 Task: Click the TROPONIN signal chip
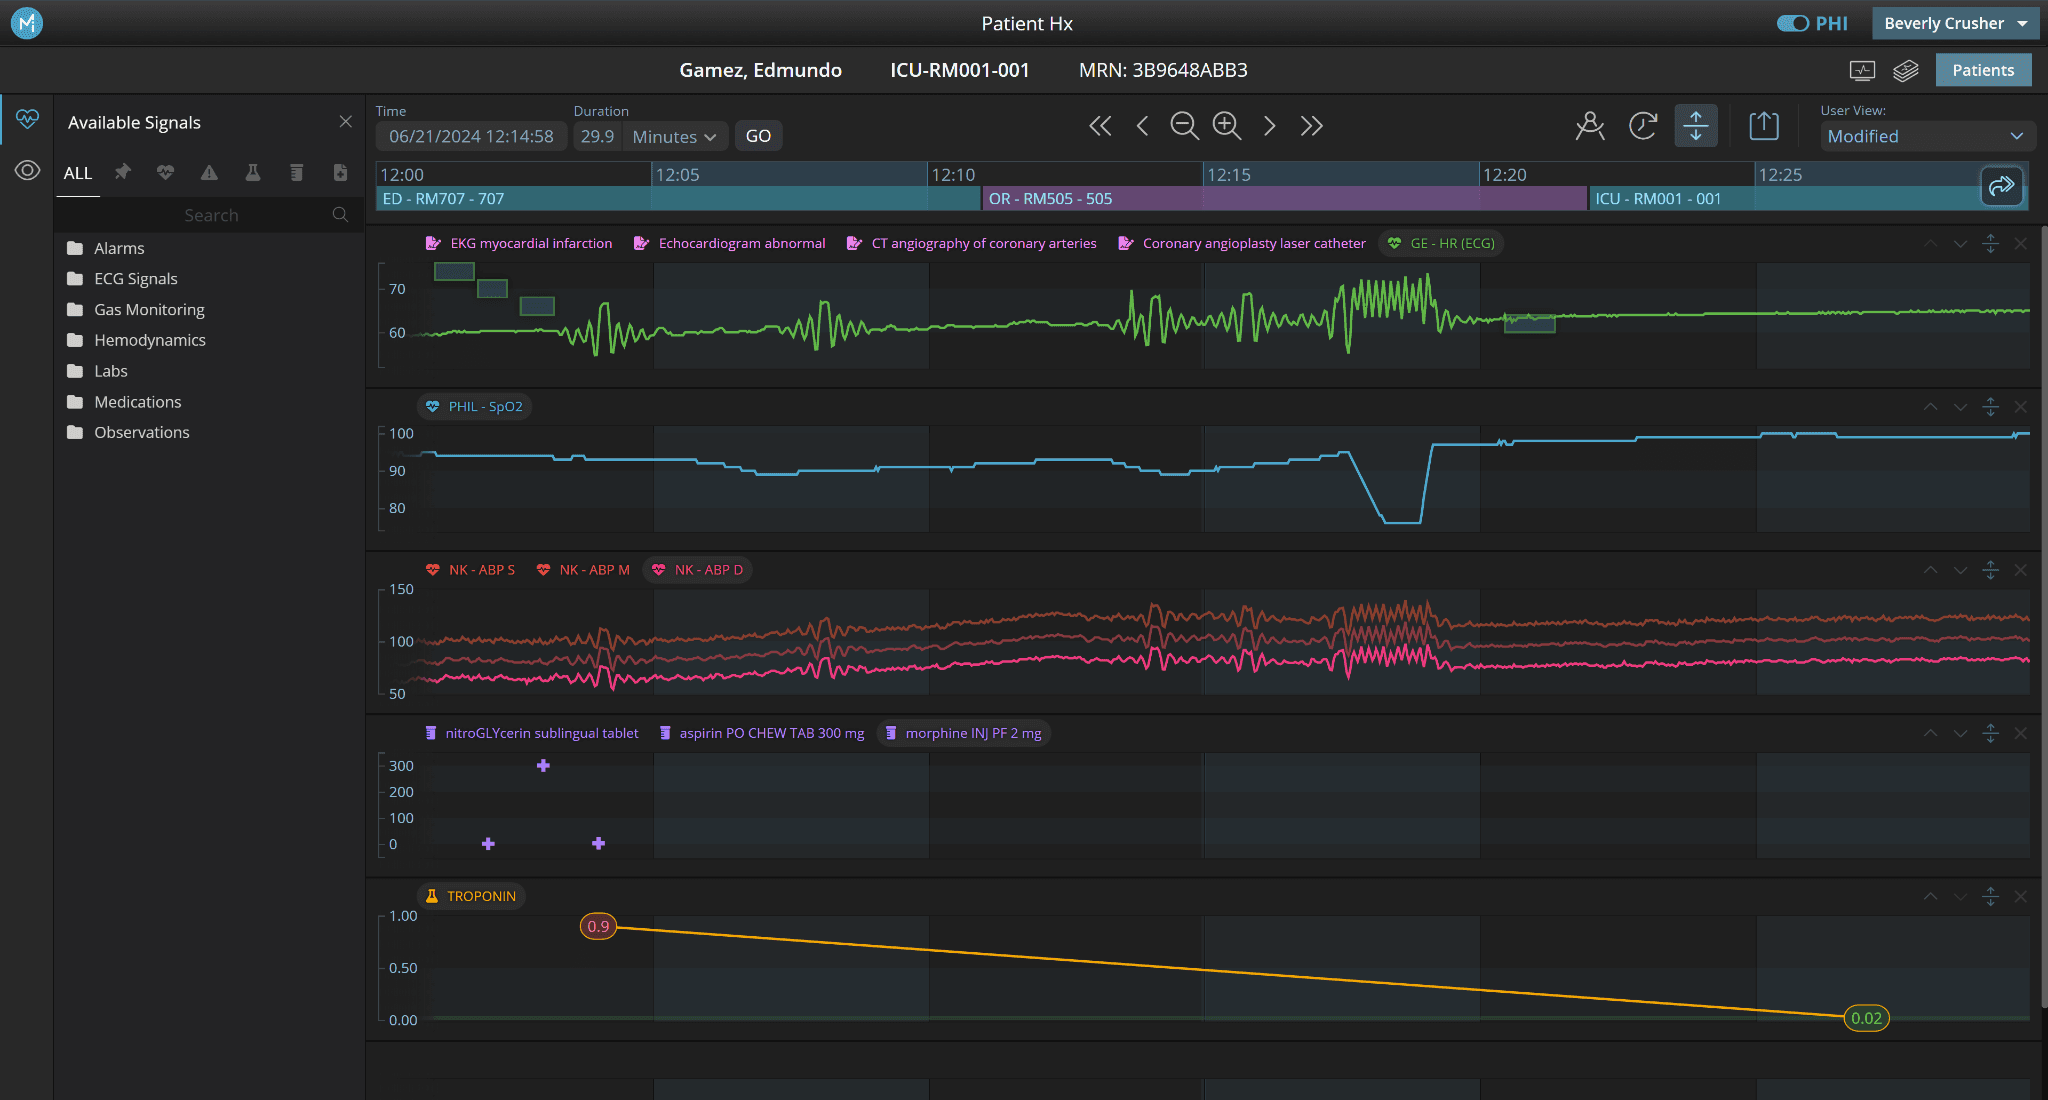[x=471, y=896]
